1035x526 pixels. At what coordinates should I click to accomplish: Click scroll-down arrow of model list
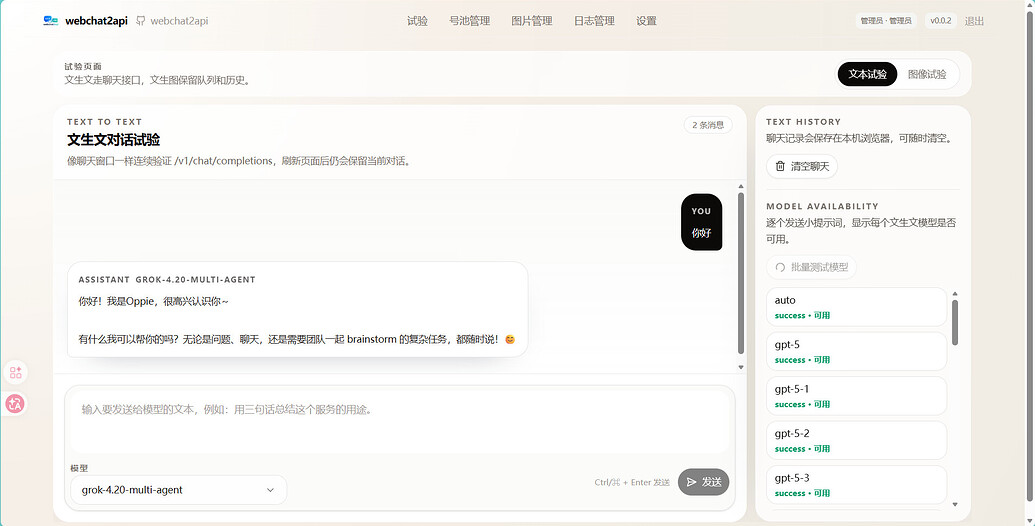954,504
